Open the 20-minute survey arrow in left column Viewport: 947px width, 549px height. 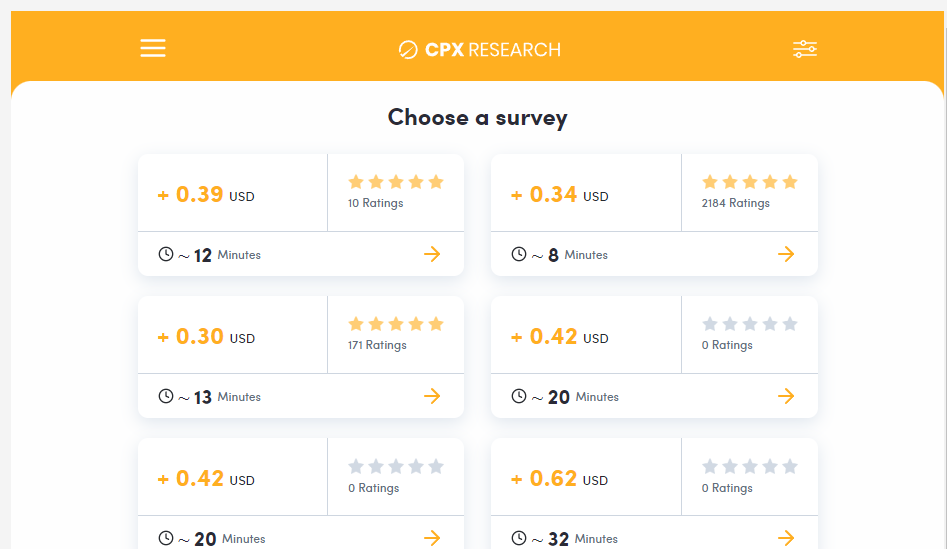click(432, 538)
